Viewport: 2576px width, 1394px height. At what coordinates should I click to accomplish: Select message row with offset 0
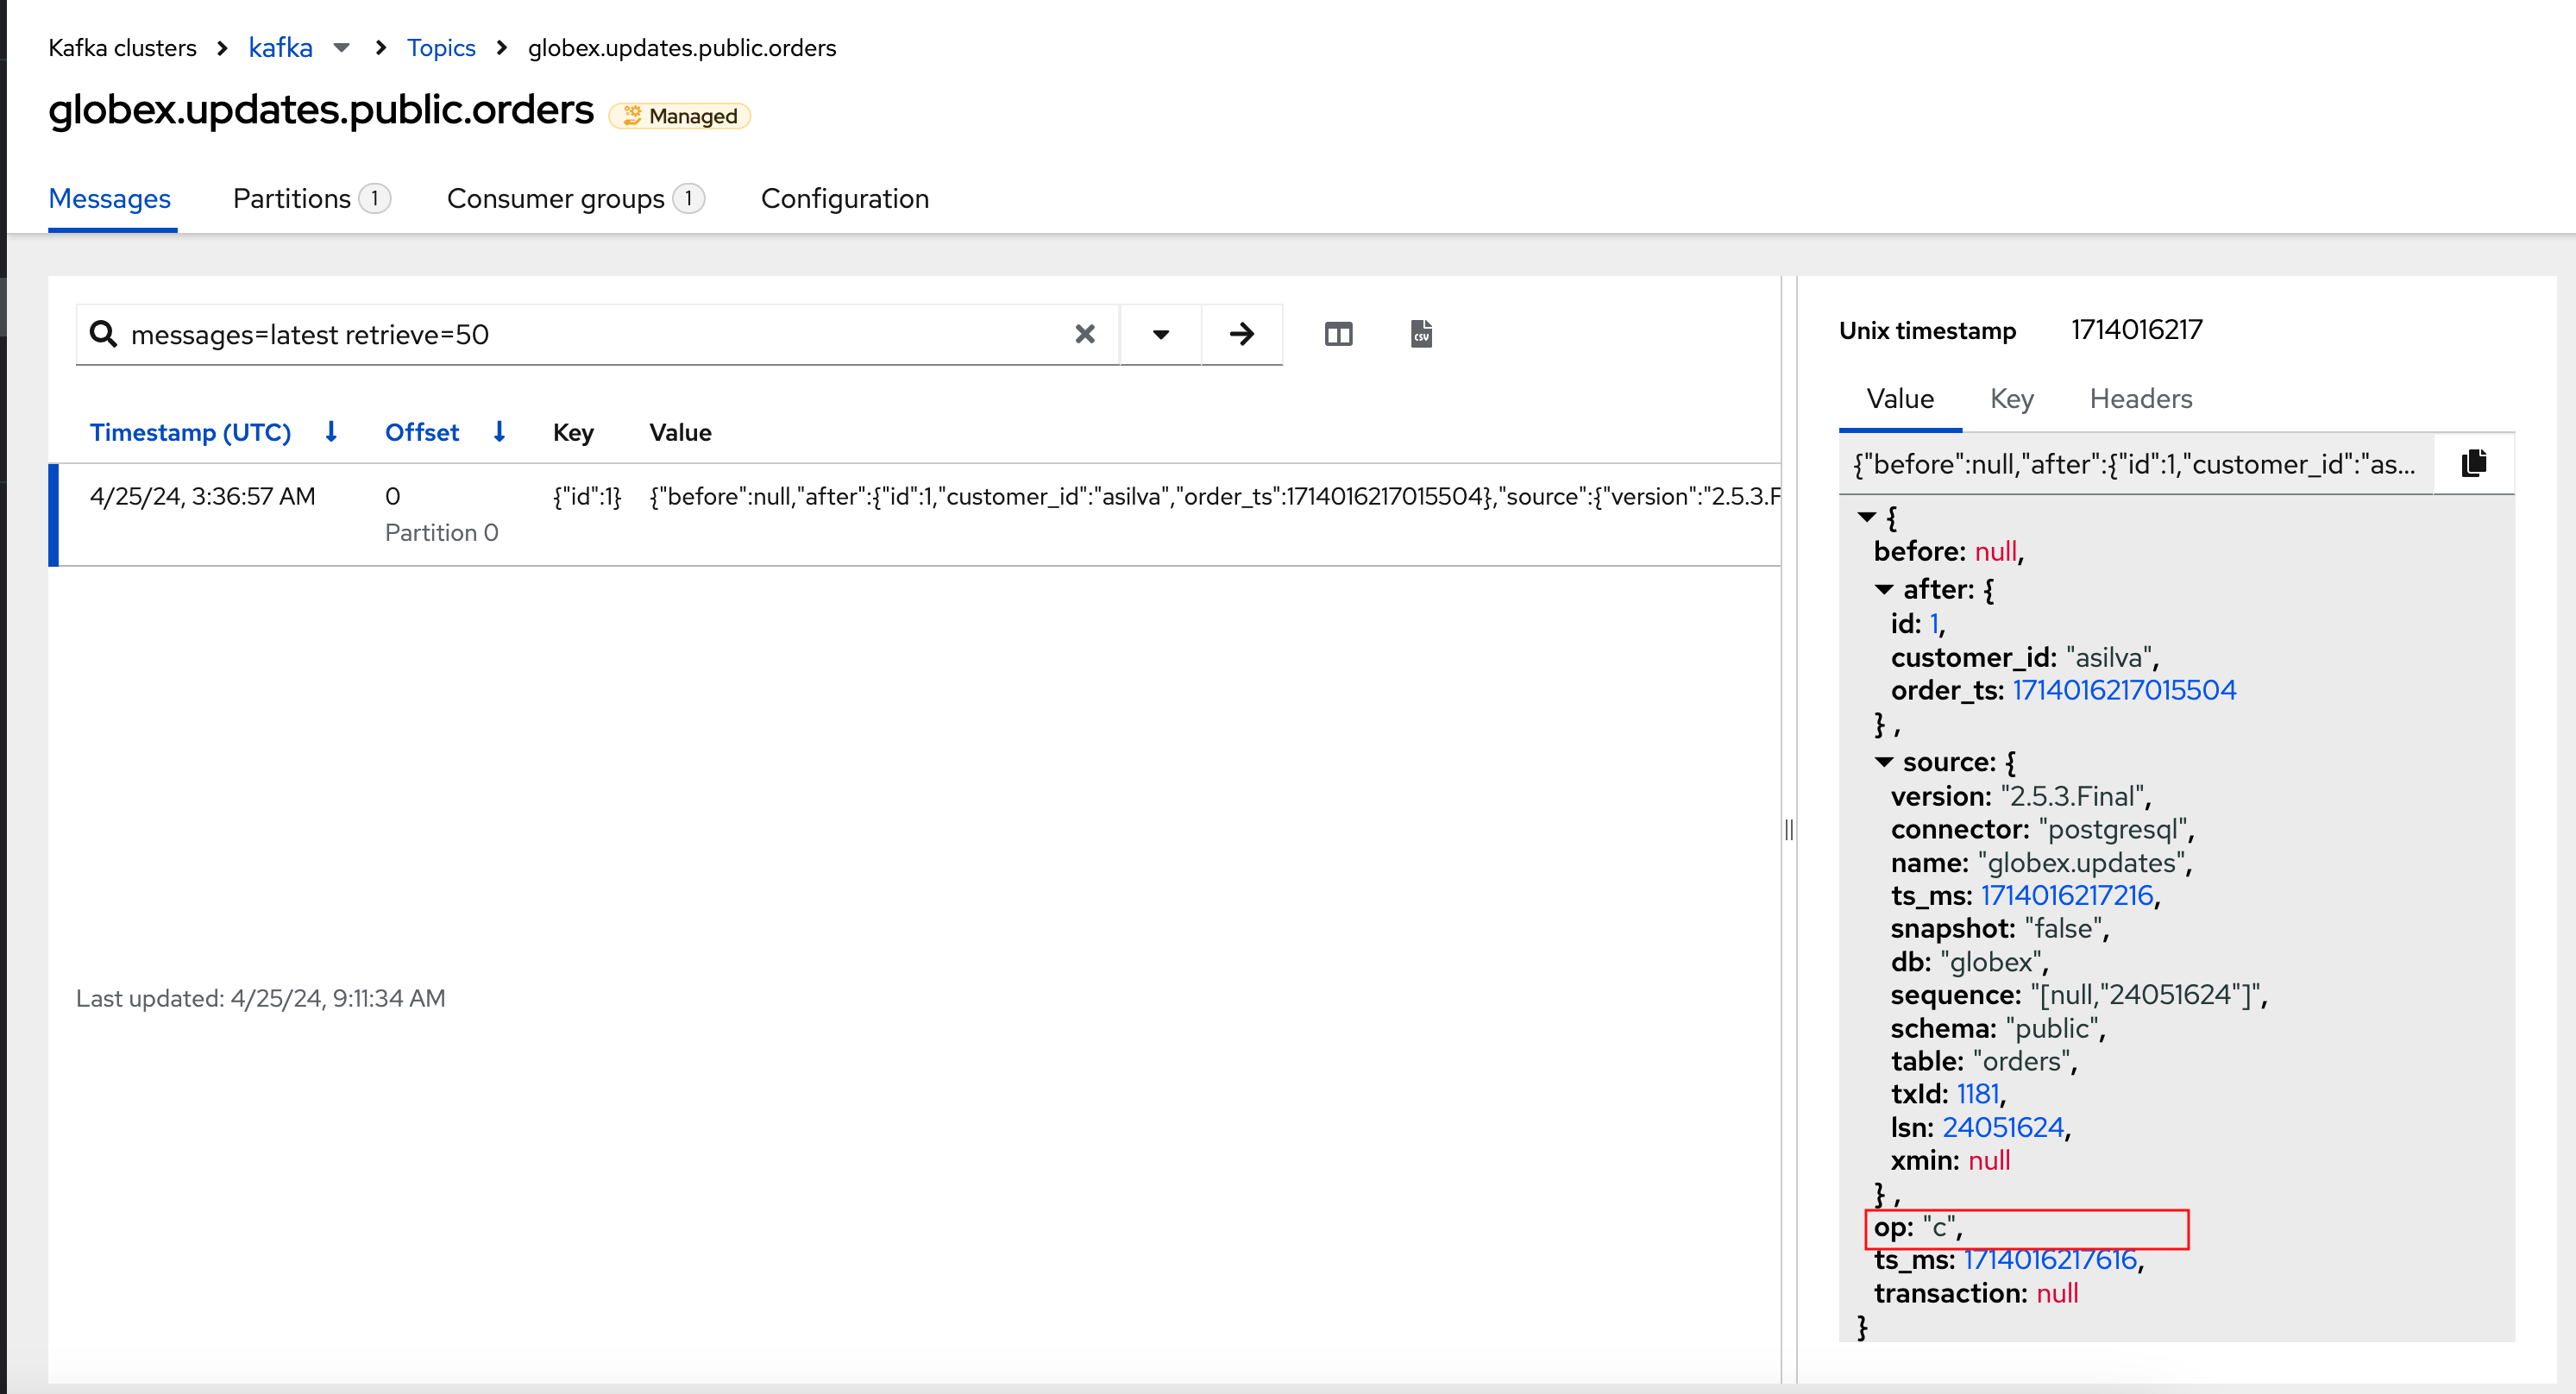(916, 514)
